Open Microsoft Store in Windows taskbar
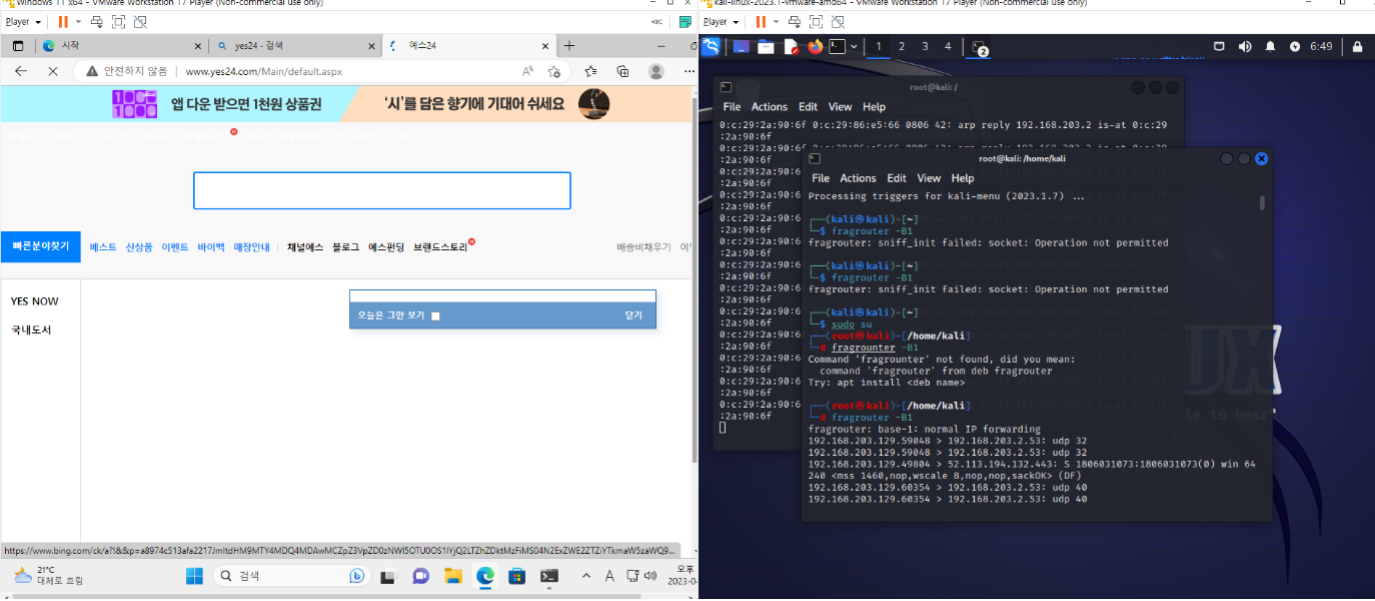 click(517, 576)
